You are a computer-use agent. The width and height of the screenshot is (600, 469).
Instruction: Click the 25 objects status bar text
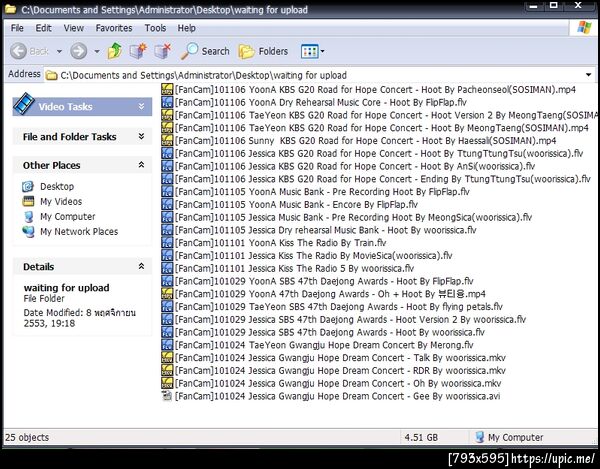click(x=27, y=437)
